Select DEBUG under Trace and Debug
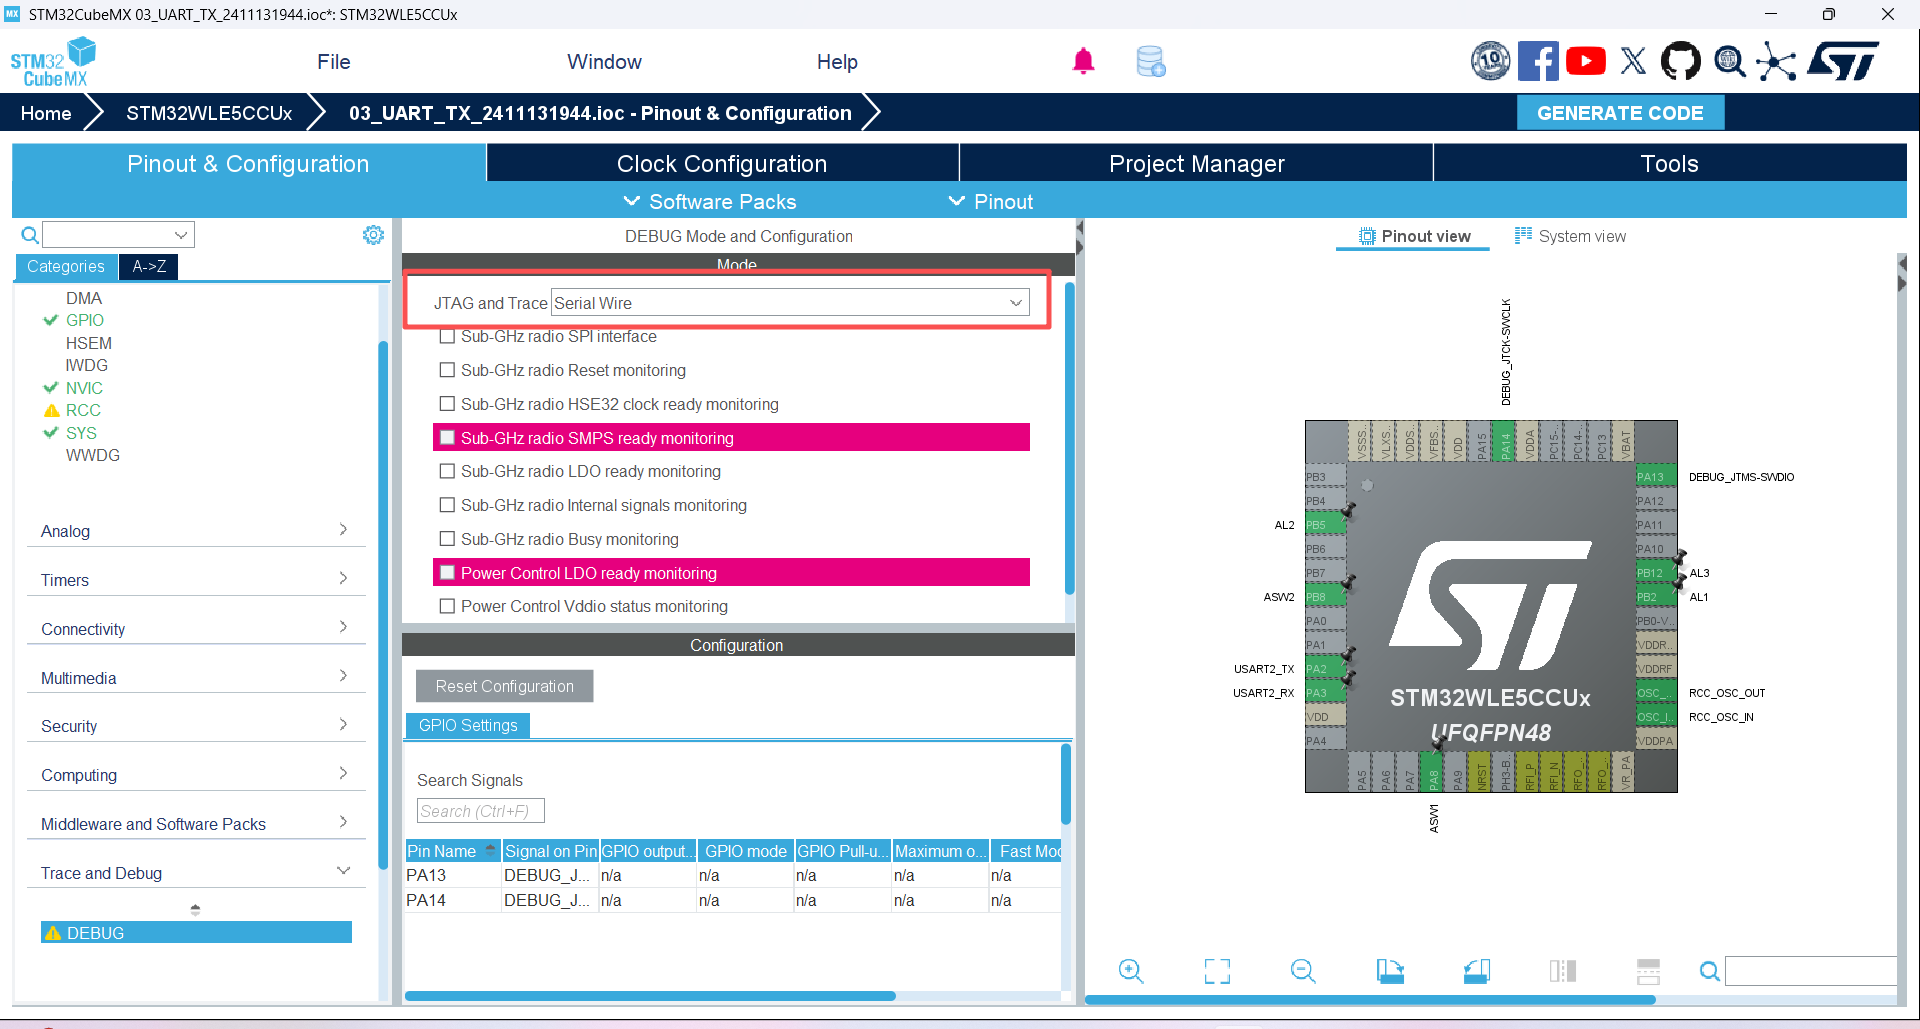This screenshot has height=1029, width=1920. (196, 932)
